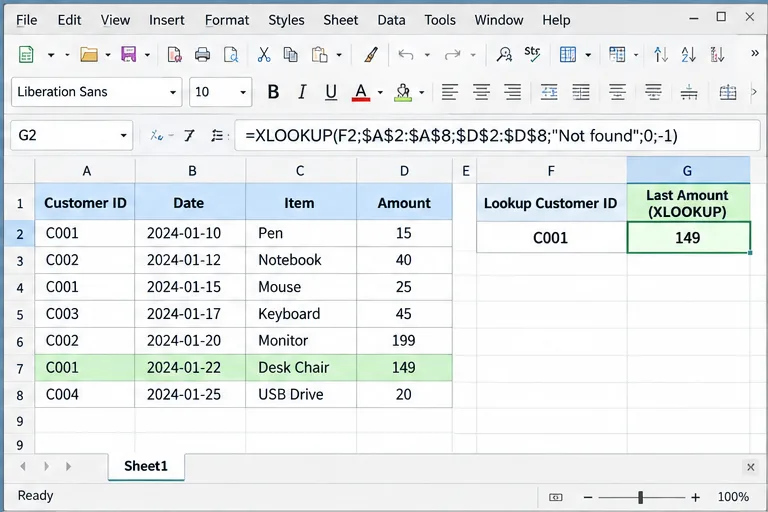768x512 pixels.
Task: Open a file with the folder icon
Action: 89,54
